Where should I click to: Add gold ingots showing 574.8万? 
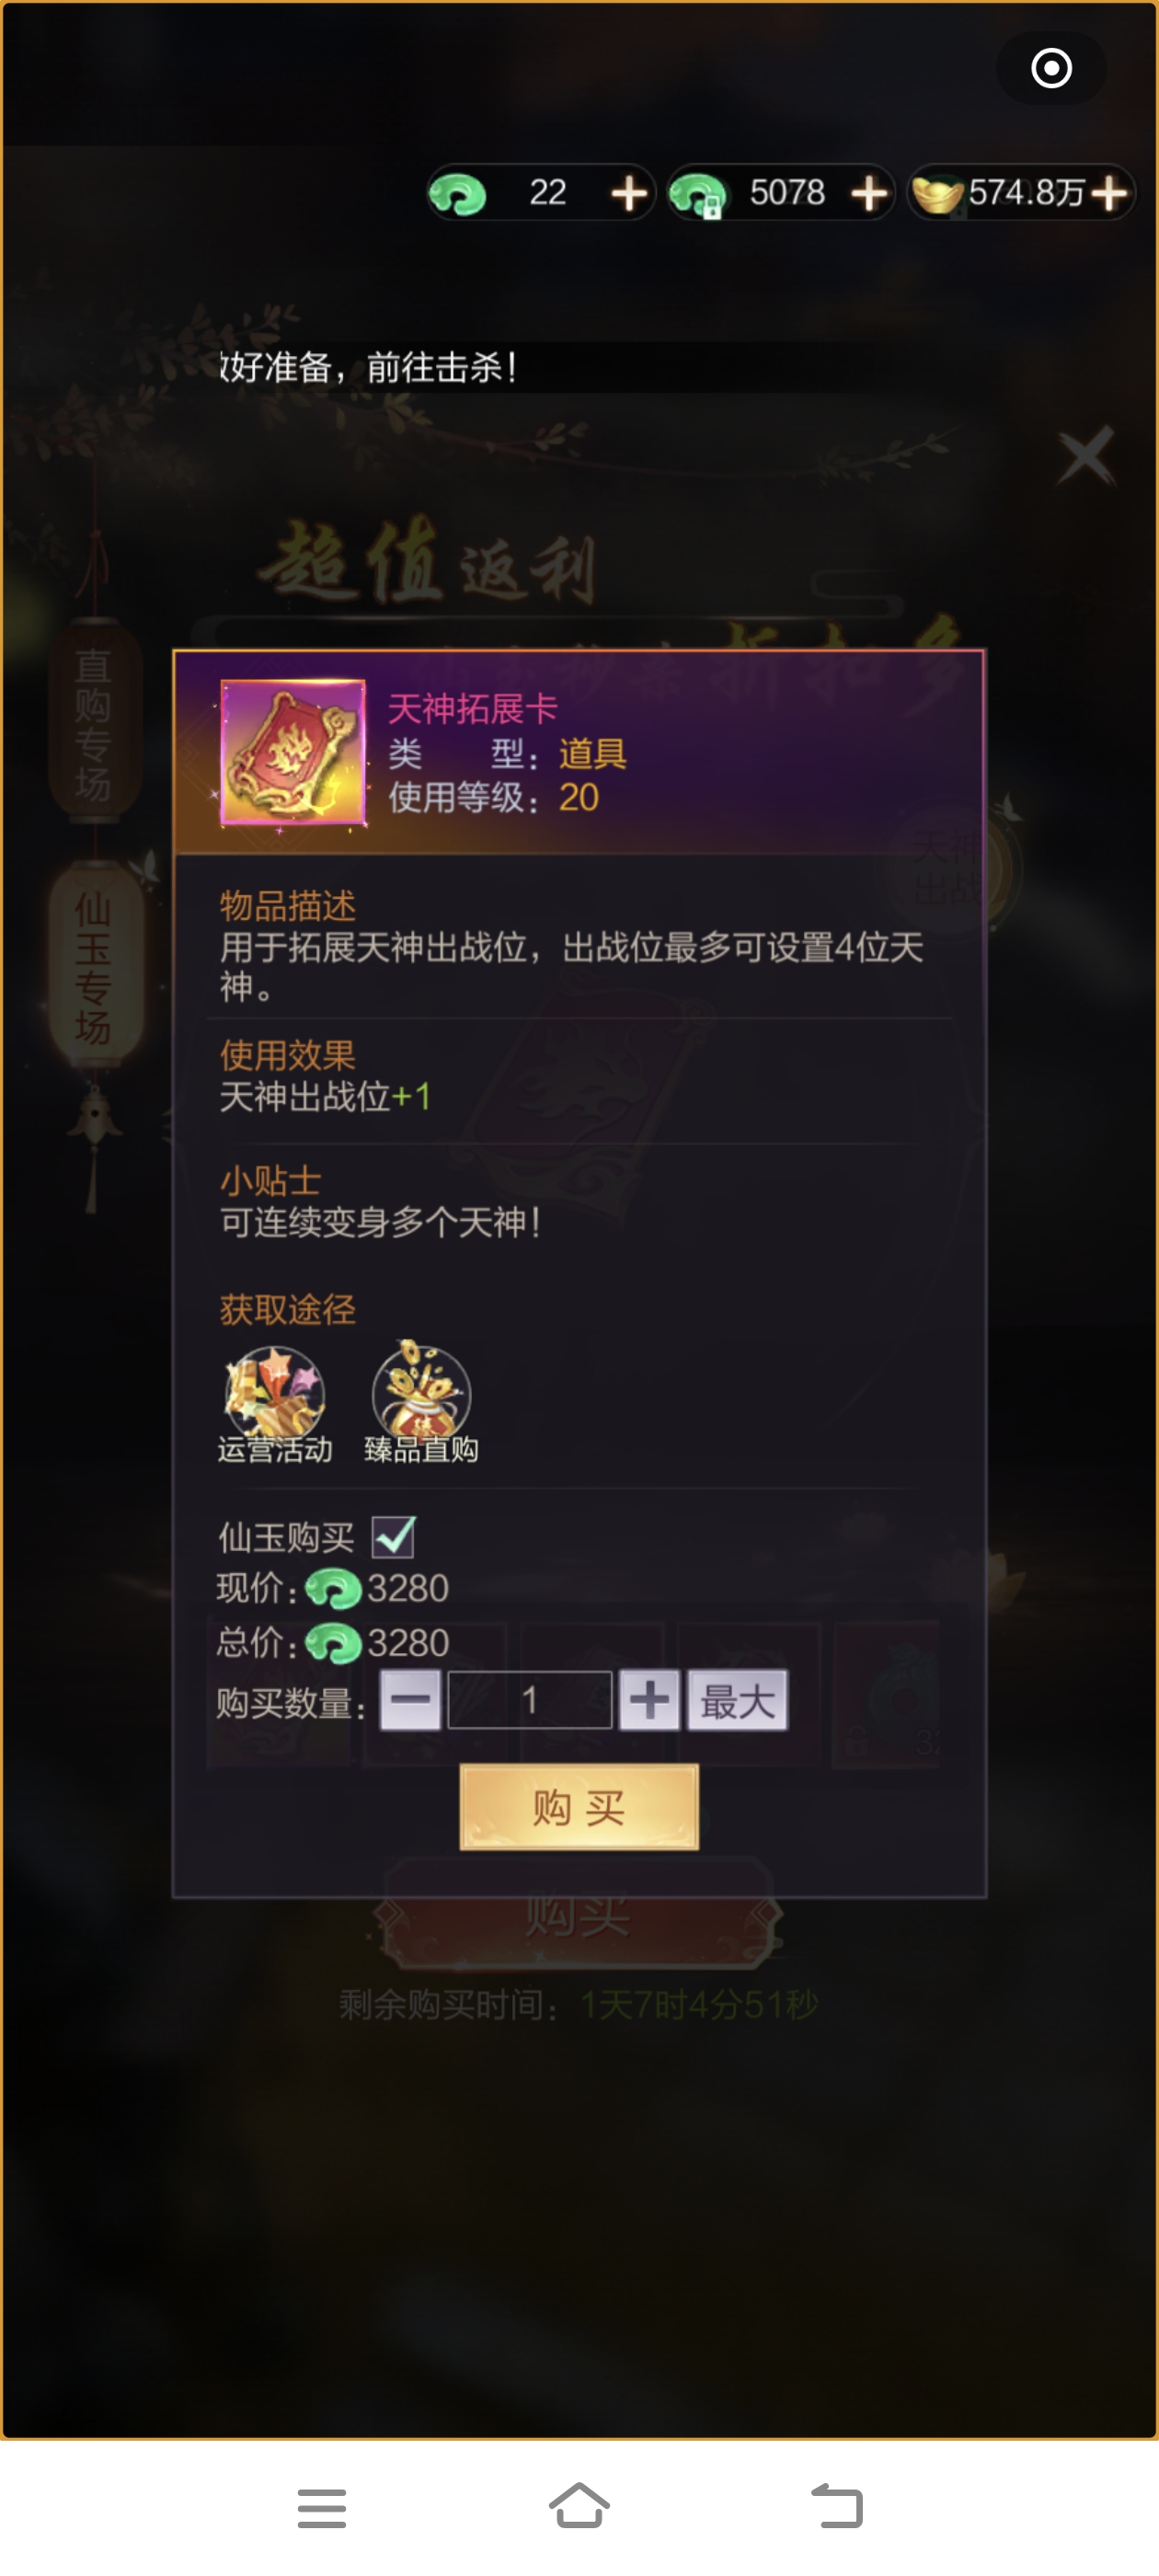[x=1110, y=193]
